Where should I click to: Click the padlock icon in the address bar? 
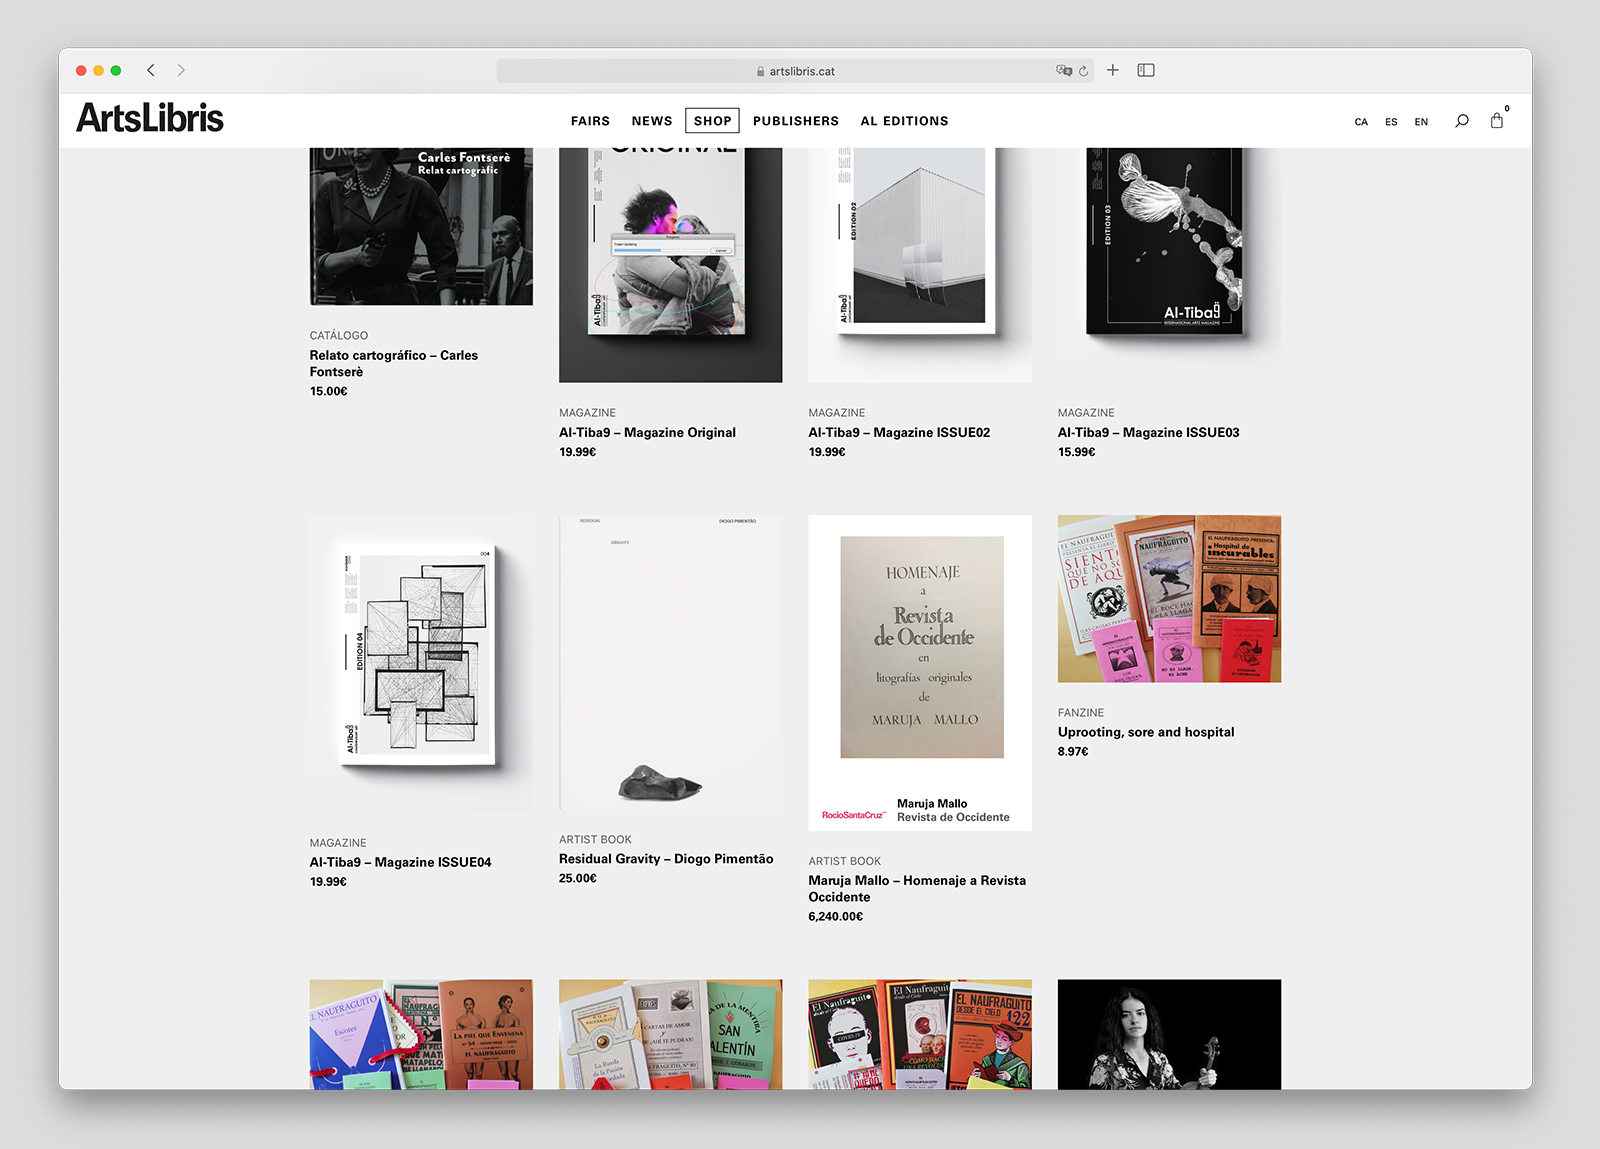[761, 72]
